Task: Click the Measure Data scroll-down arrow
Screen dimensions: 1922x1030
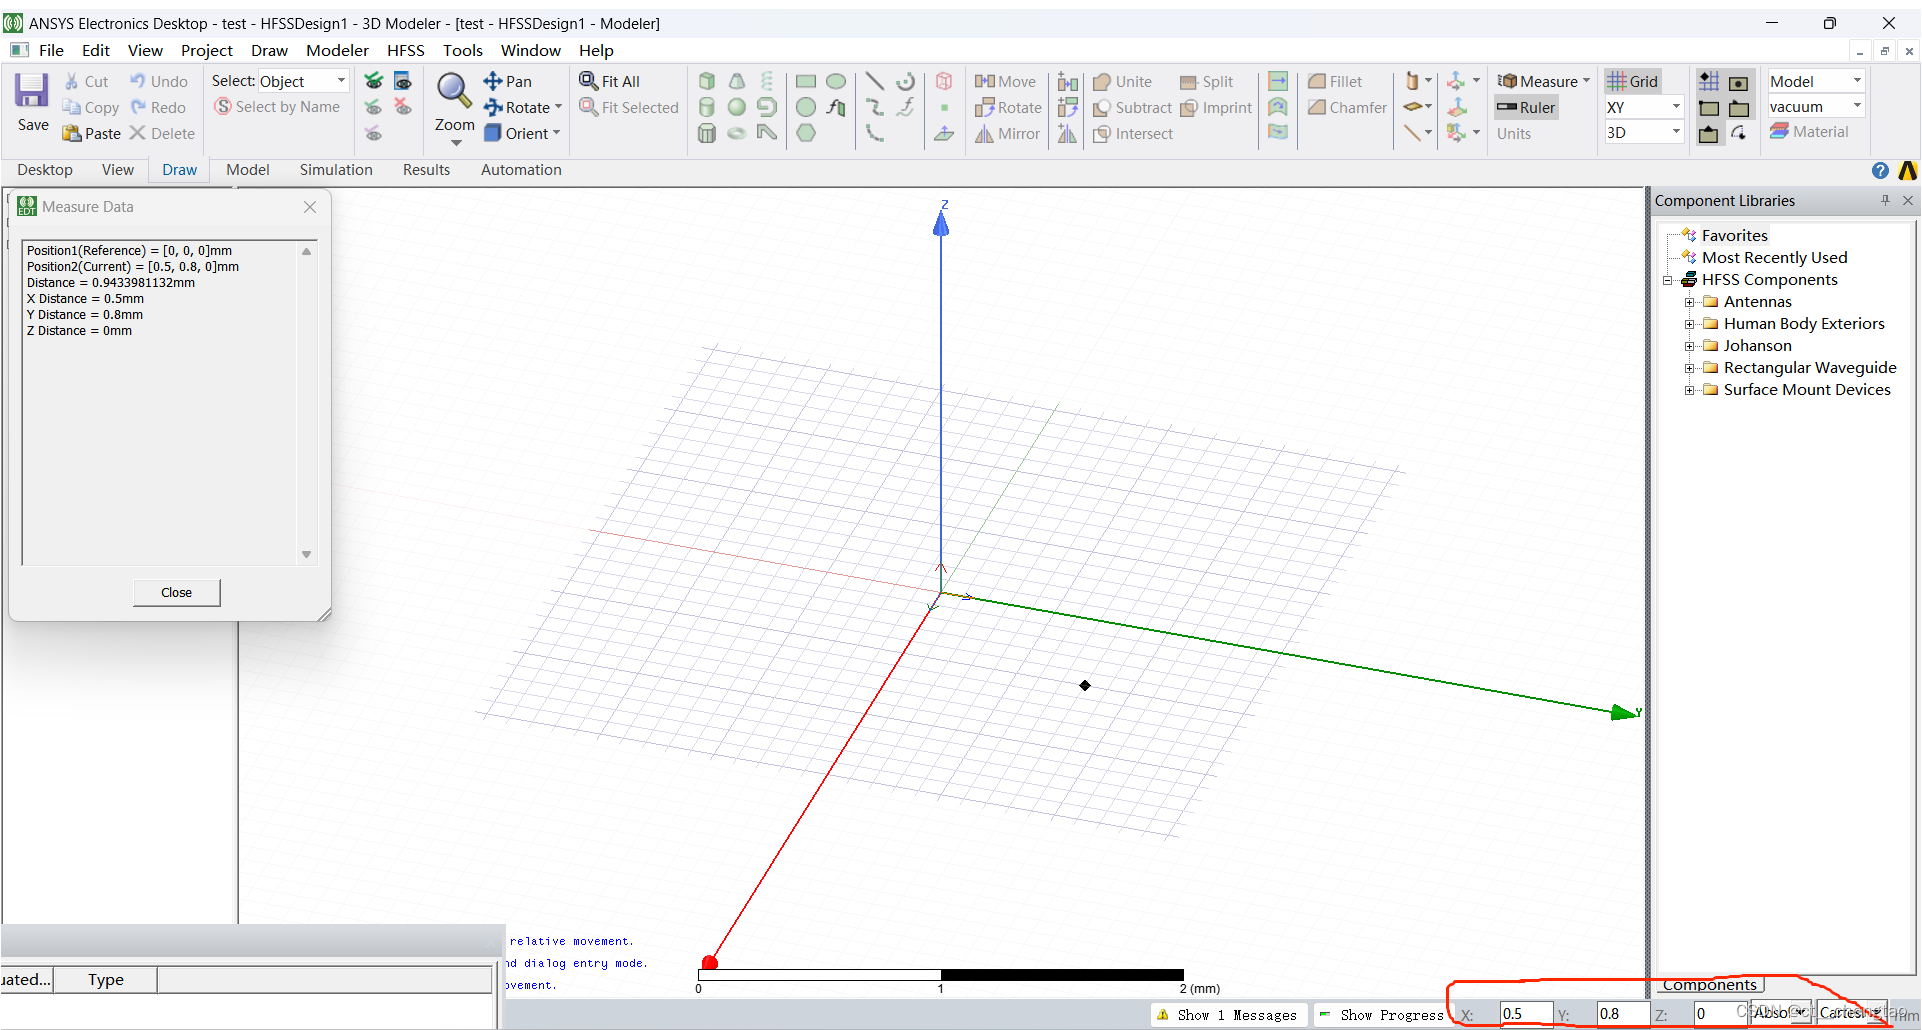Action: [x=306, y=554]
